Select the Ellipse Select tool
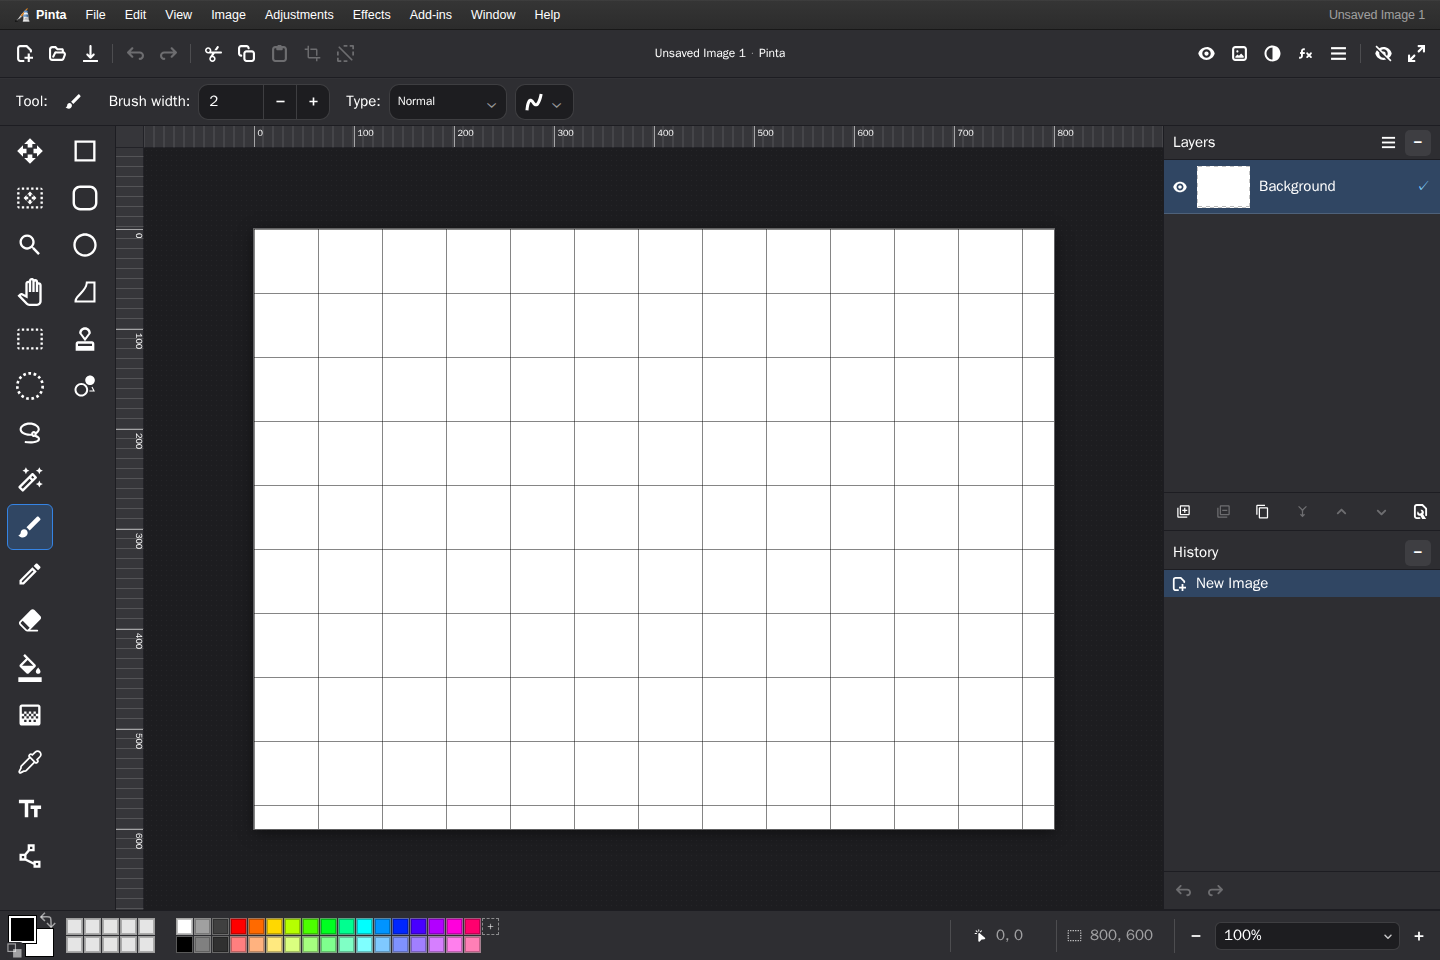Screen dimensions: 1440x960 pyautogui.click(x=30, y=386)
